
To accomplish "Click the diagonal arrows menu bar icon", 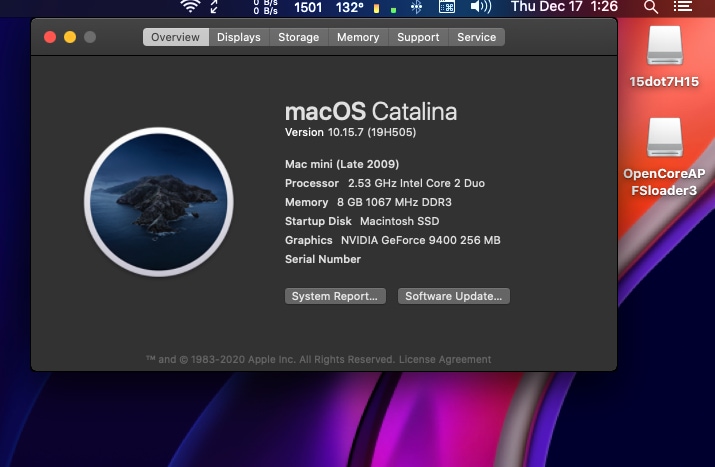I will 214,6.
